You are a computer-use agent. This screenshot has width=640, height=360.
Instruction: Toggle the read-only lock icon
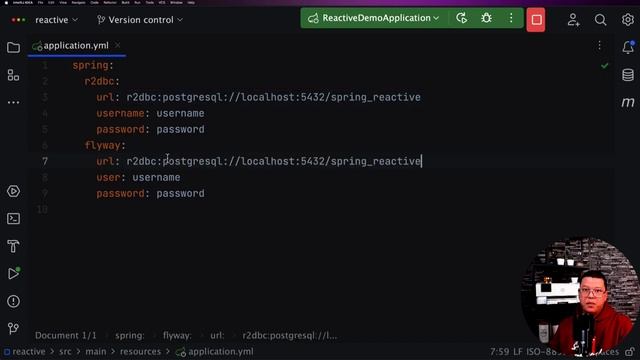(630, 351)
